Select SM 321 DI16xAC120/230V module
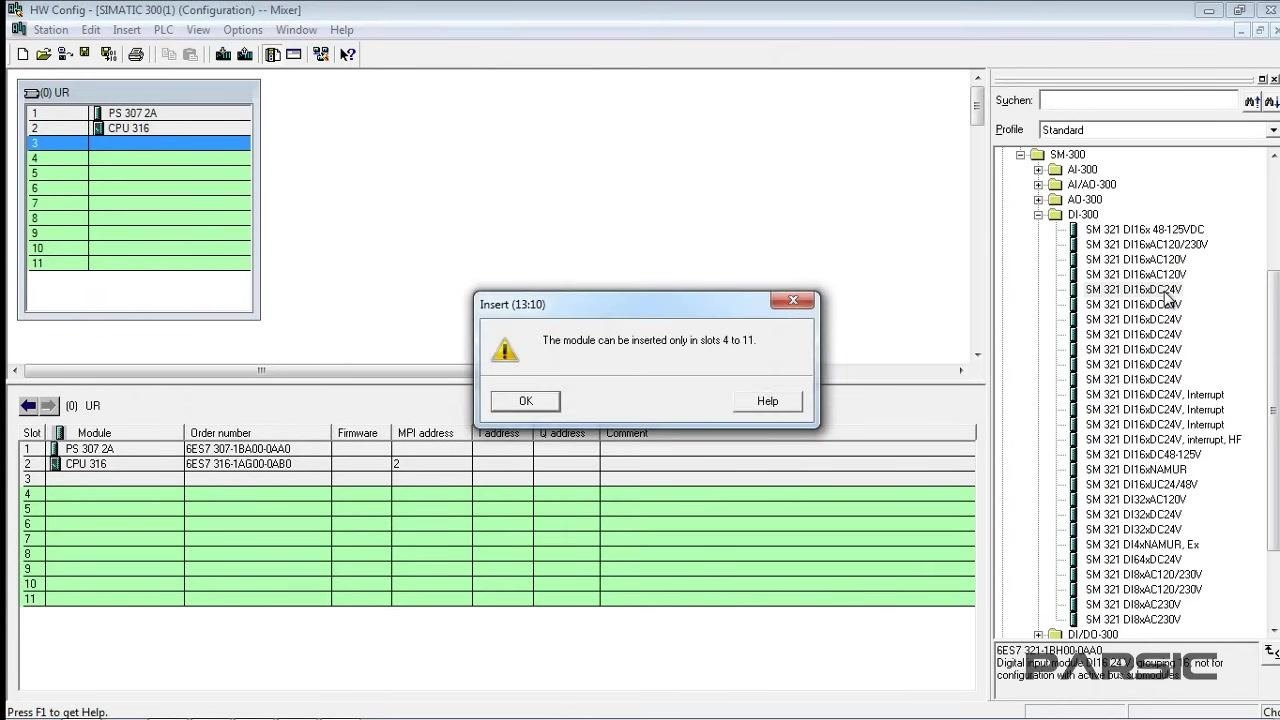This screenshot has width=1280, height=720. tap(1146, 244)
